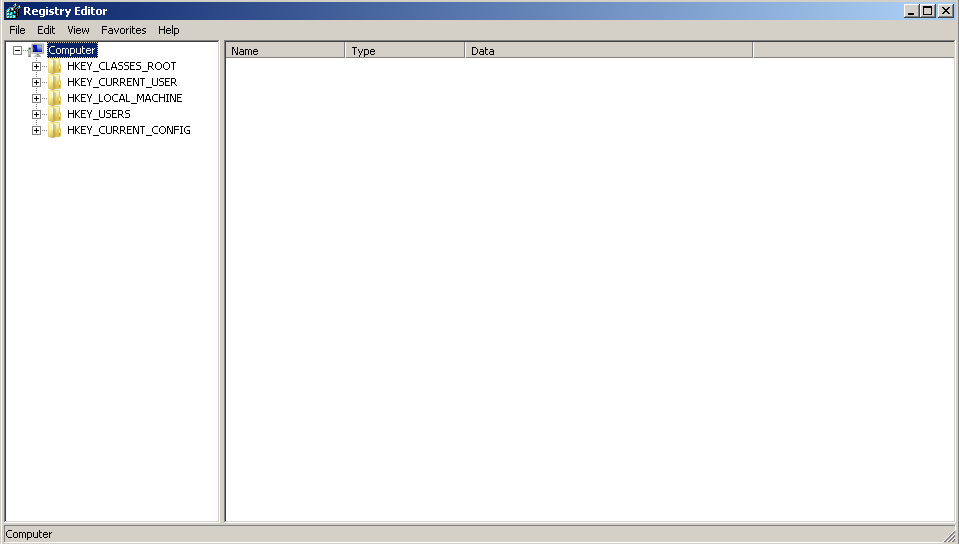Open the Help menu
959x544 pixels.
tap(169, 30)
